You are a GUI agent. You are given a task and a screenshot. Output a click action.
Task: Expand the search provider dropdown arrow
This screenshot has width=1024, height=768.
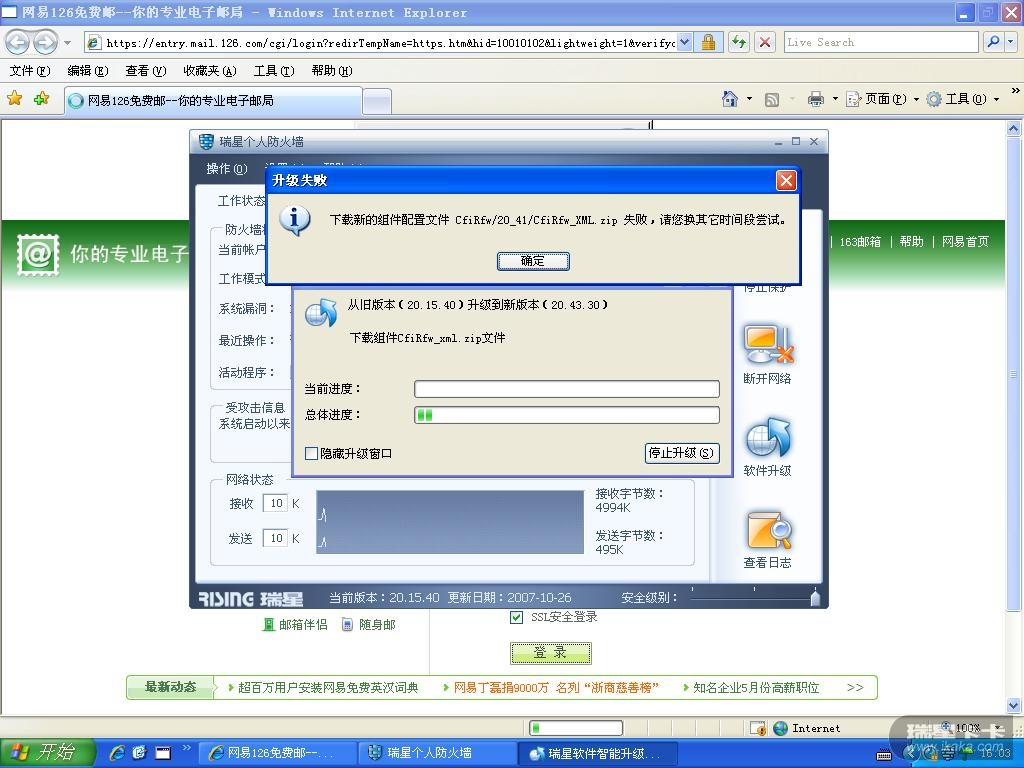[x=1011, y=42]
